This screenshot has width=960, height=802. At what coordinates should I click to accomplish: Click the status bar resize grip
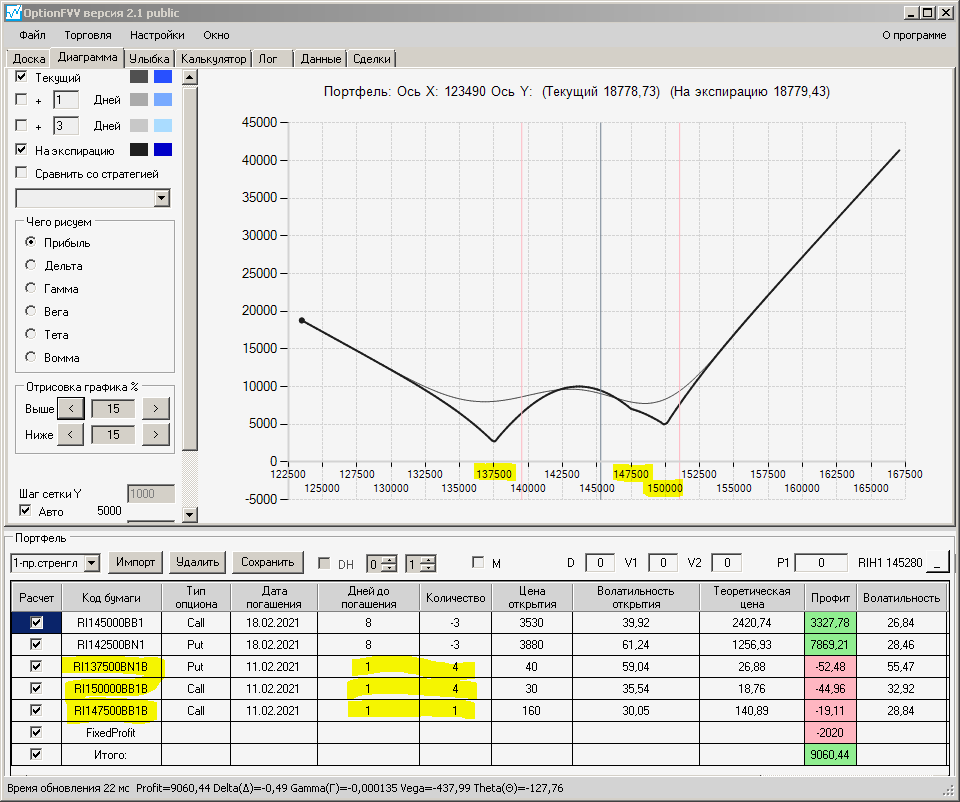click(x=948, y=790)
